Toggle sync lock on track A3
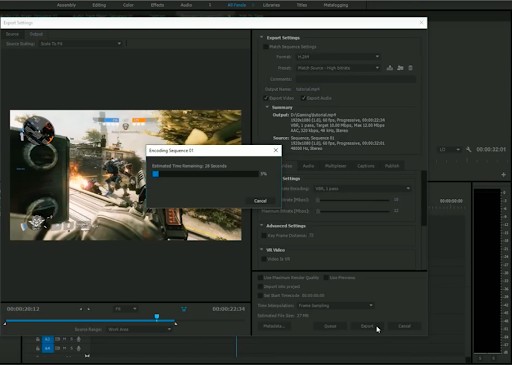Image resolution: width=512 pixels, height=365 pixels. click(x=58, y=339)
